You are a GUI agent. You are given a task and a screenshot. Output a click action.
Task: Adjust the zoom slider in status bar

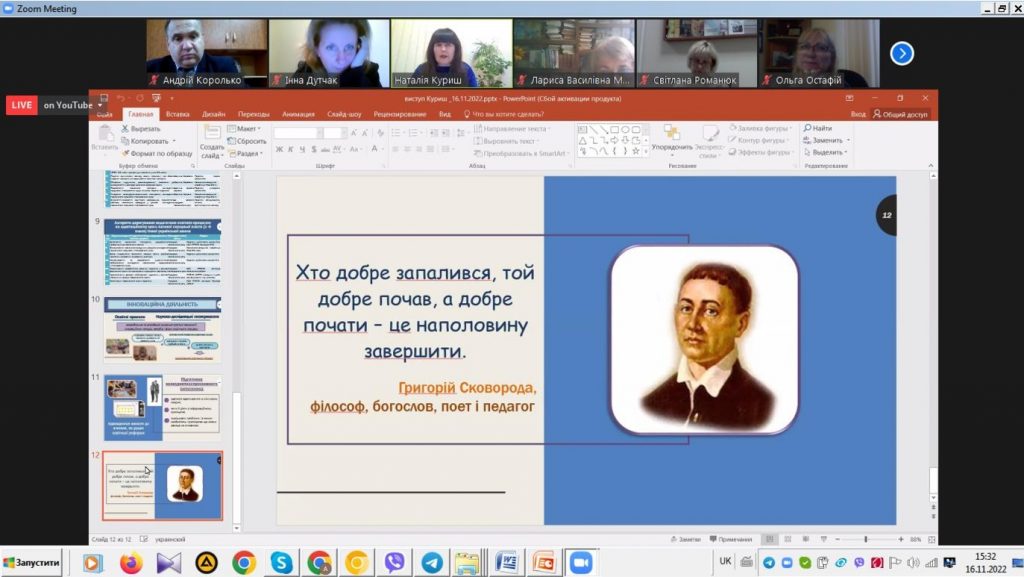[x=867, y=539]
